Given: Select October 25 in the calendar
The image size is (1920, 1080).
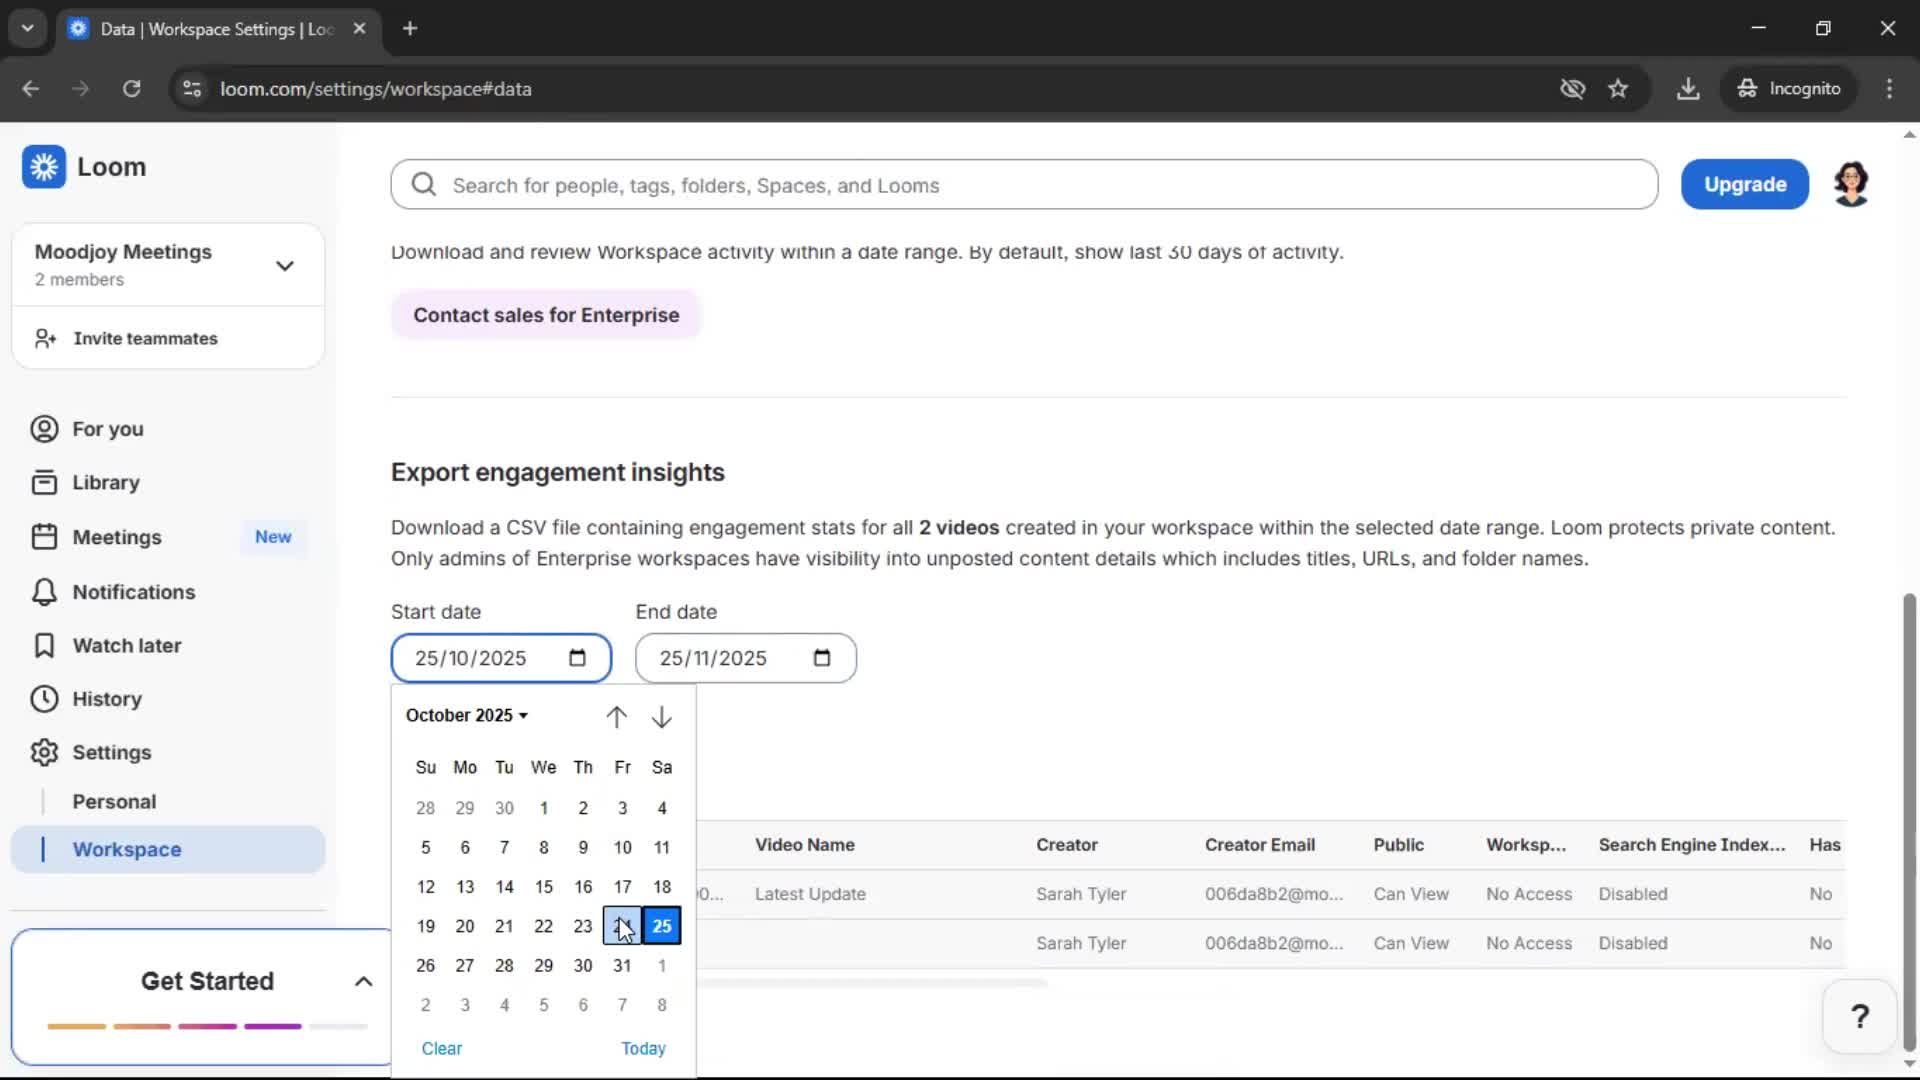Looking at the screenshot, I should tap(661, 926).
